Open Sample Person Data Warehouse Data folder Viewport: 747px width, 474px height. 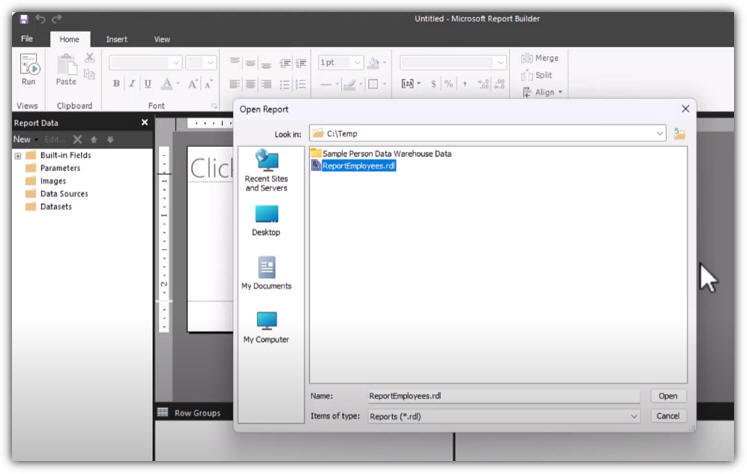click(x=381, y=153)
